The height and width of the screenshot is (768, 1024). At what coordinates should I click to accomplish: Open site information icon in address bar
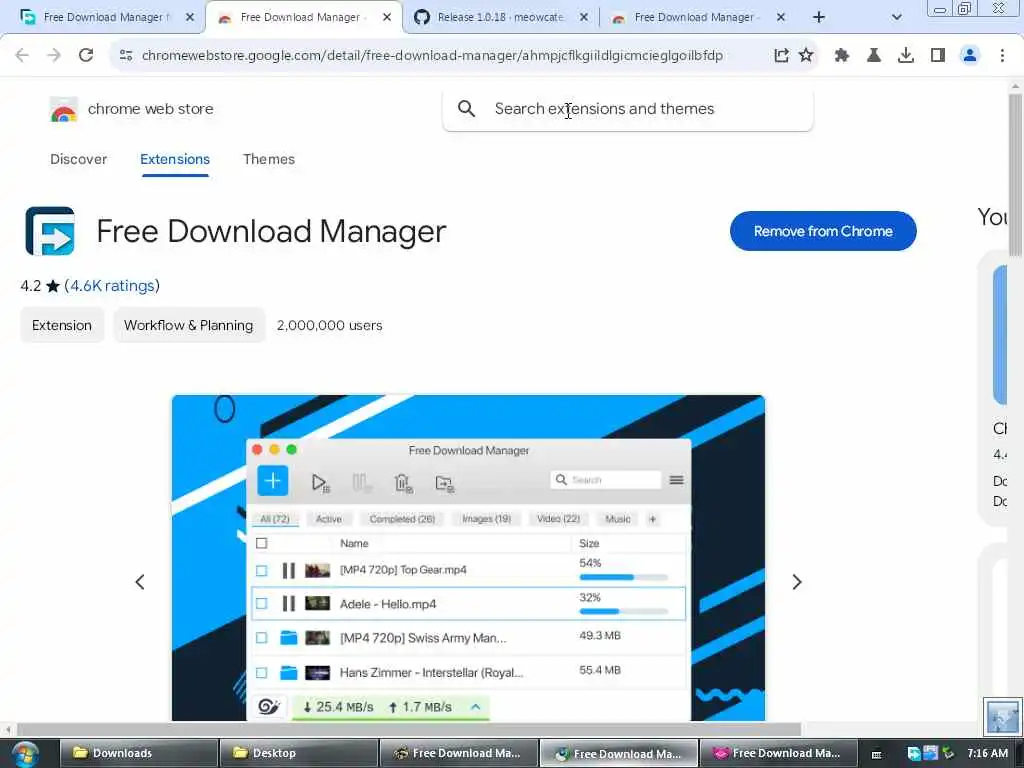[126, 56]
